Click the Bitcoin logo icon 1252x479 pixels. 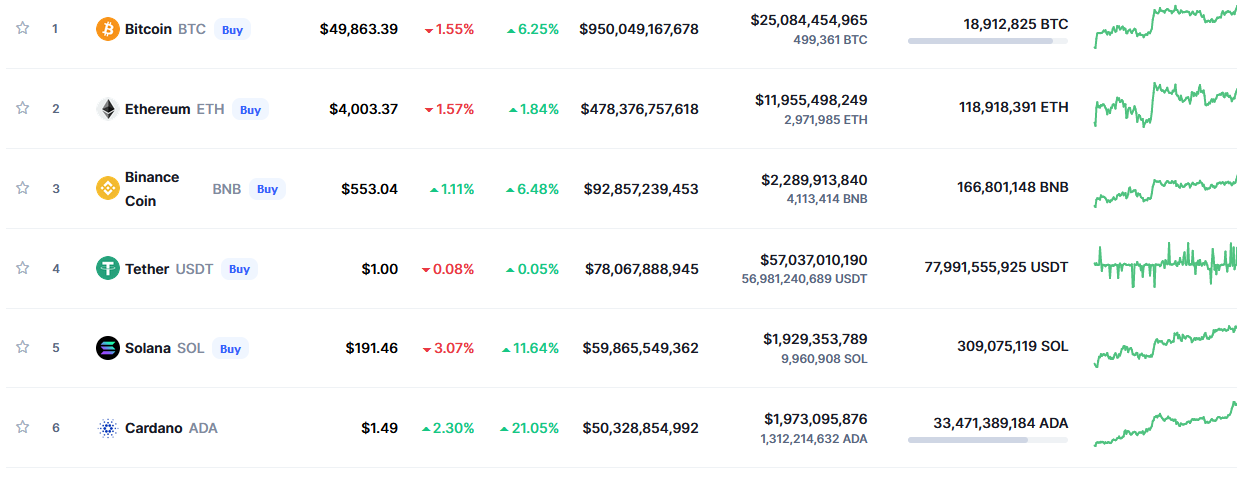[x=107, y=29]
